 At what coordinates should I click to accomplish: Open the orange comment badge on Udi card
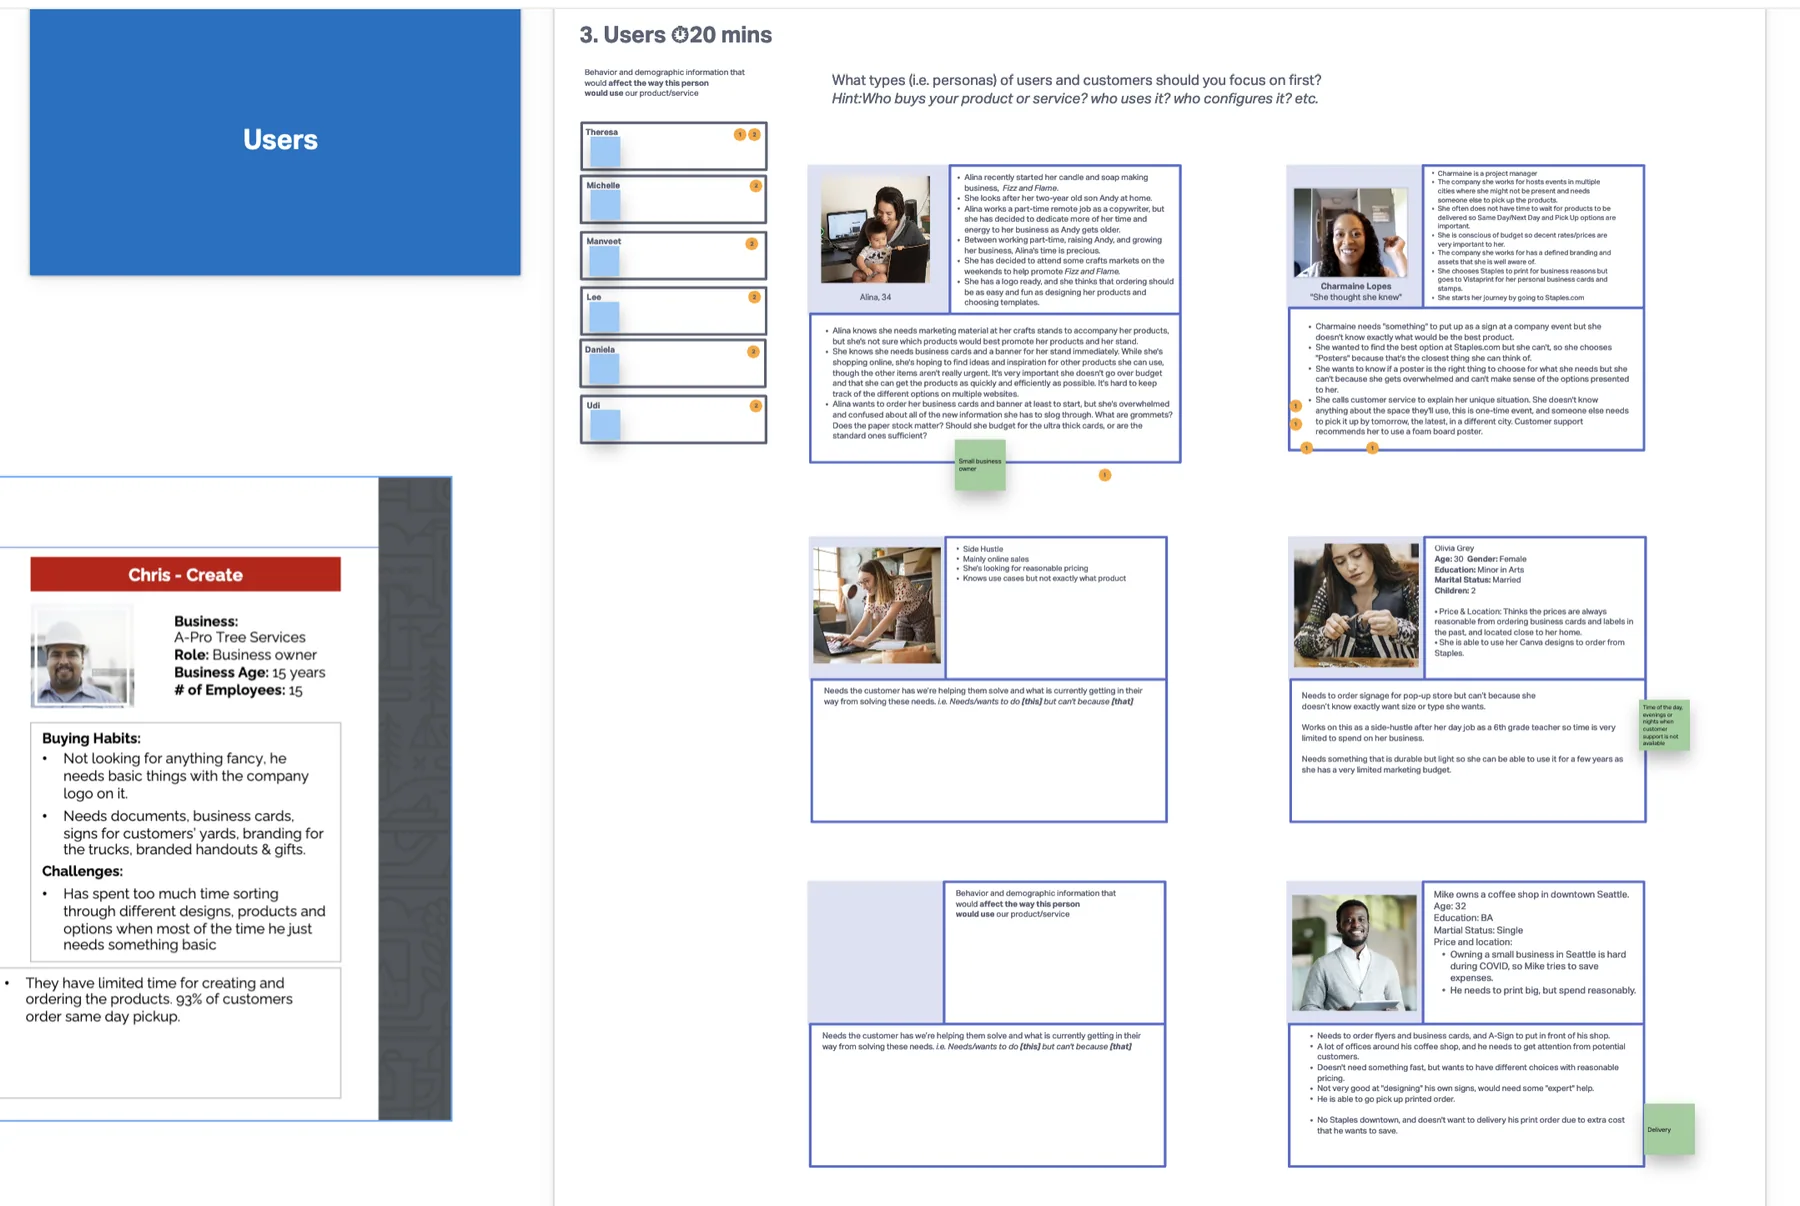coord(755,406)
